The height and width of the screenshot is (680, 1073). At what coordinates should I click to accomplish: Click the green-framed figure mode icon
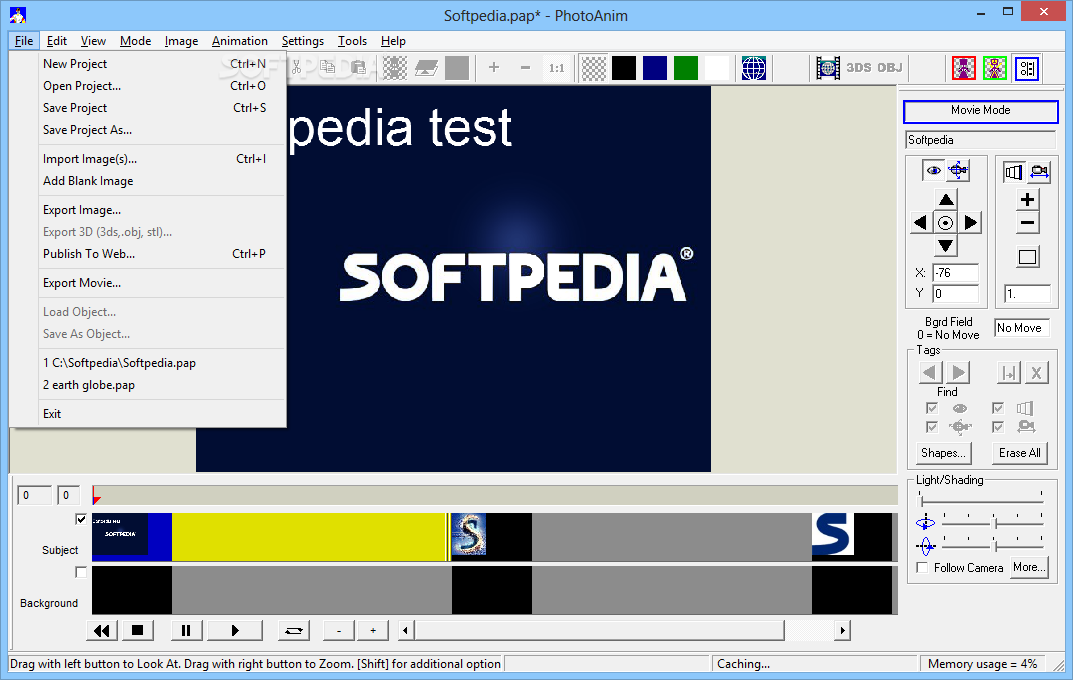coord(995,68)
